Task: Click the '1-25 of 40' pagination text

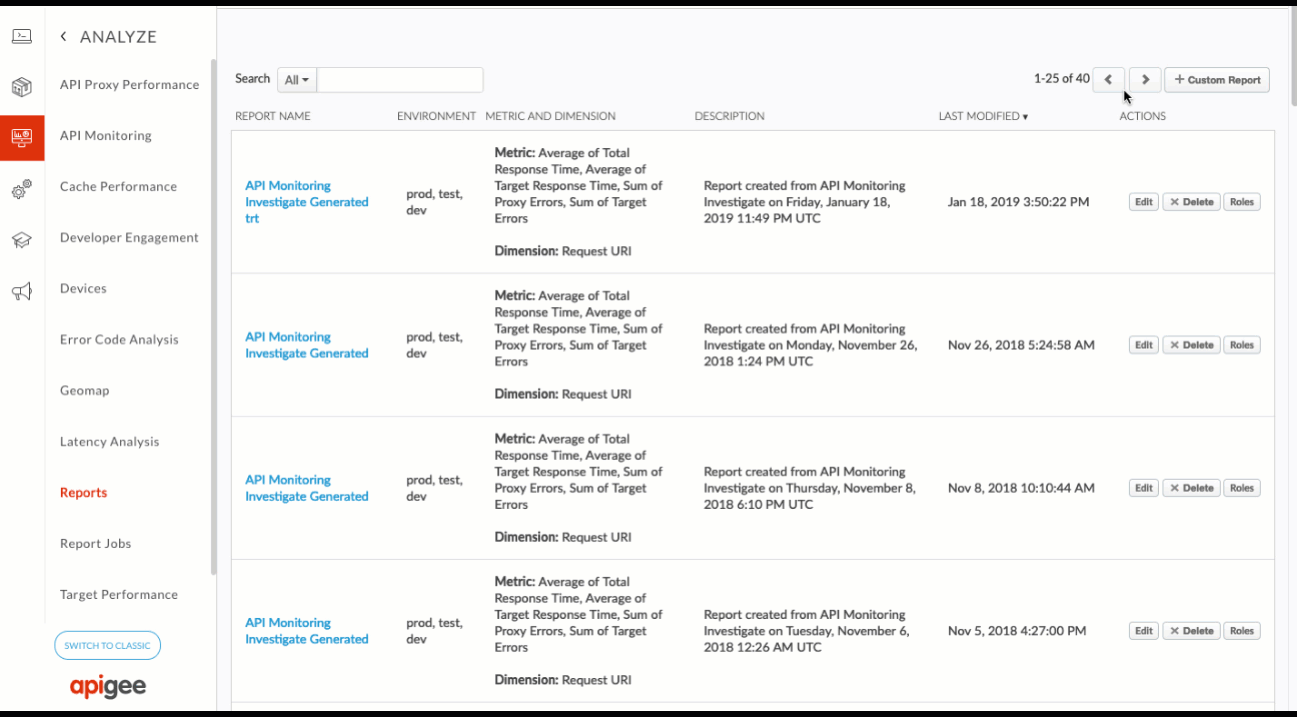Action: [1061, 79]
